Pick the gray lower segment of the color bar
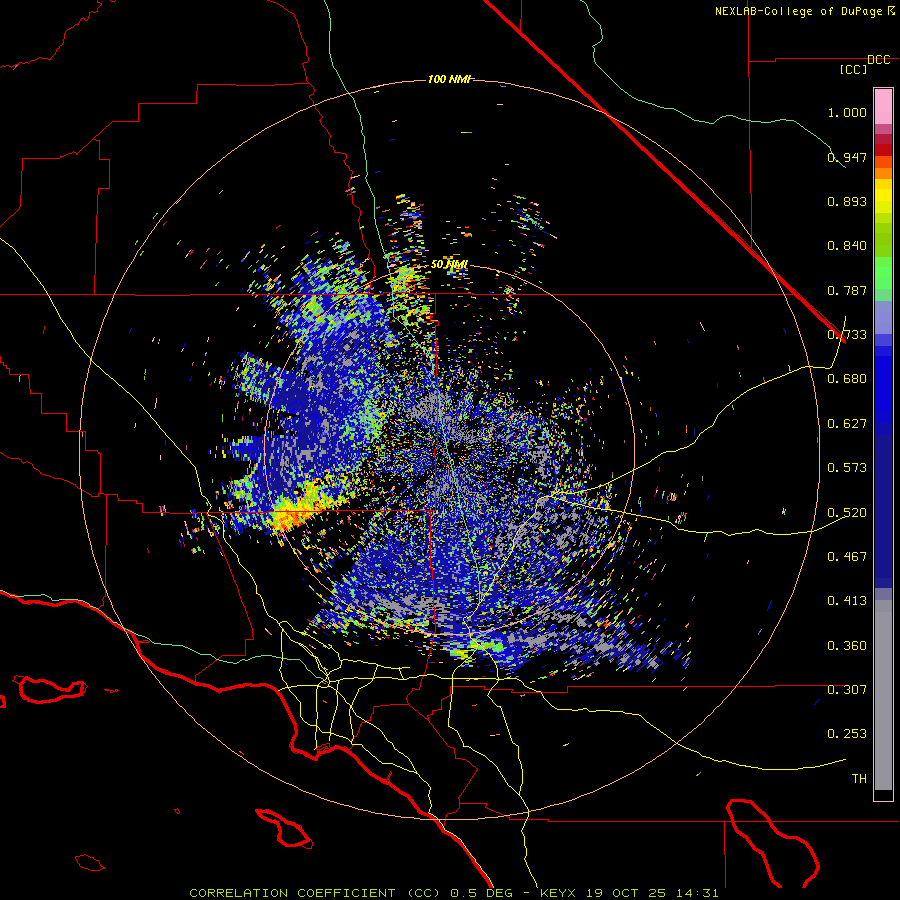Screen dimensions: 900x900 tap(883, 695)
